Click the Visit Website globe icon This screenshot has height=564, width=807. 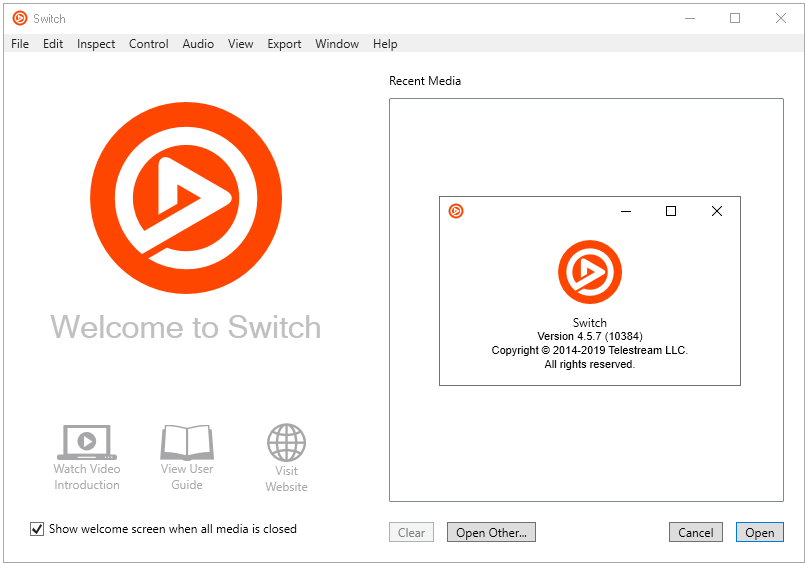pos(286,443)
